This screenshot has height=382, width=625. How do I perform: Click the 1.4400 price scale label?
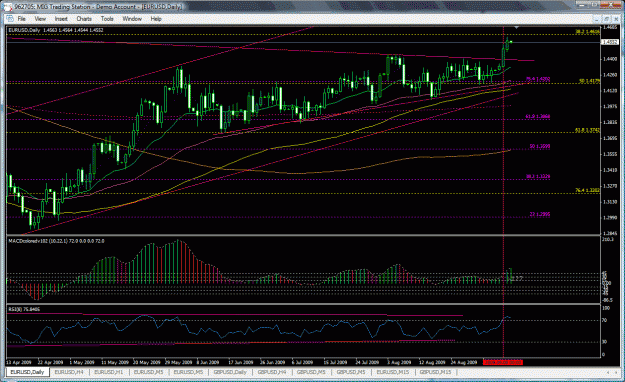coord(611,59)
